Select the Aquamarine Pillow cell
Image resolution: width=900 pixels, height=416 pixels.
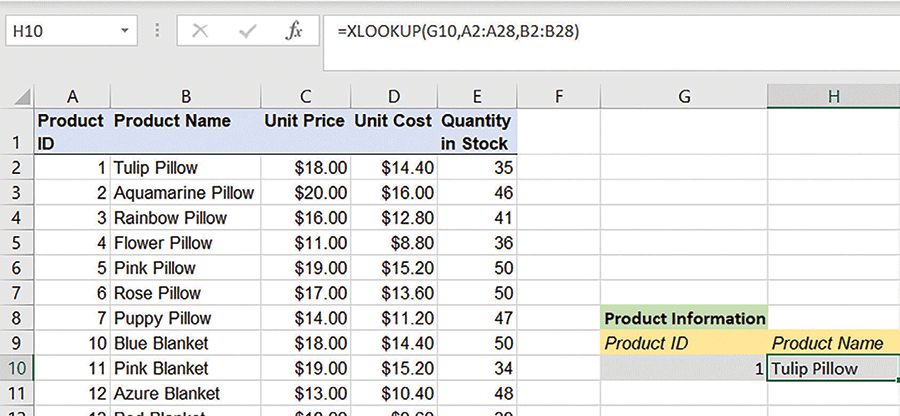(185, 193)
